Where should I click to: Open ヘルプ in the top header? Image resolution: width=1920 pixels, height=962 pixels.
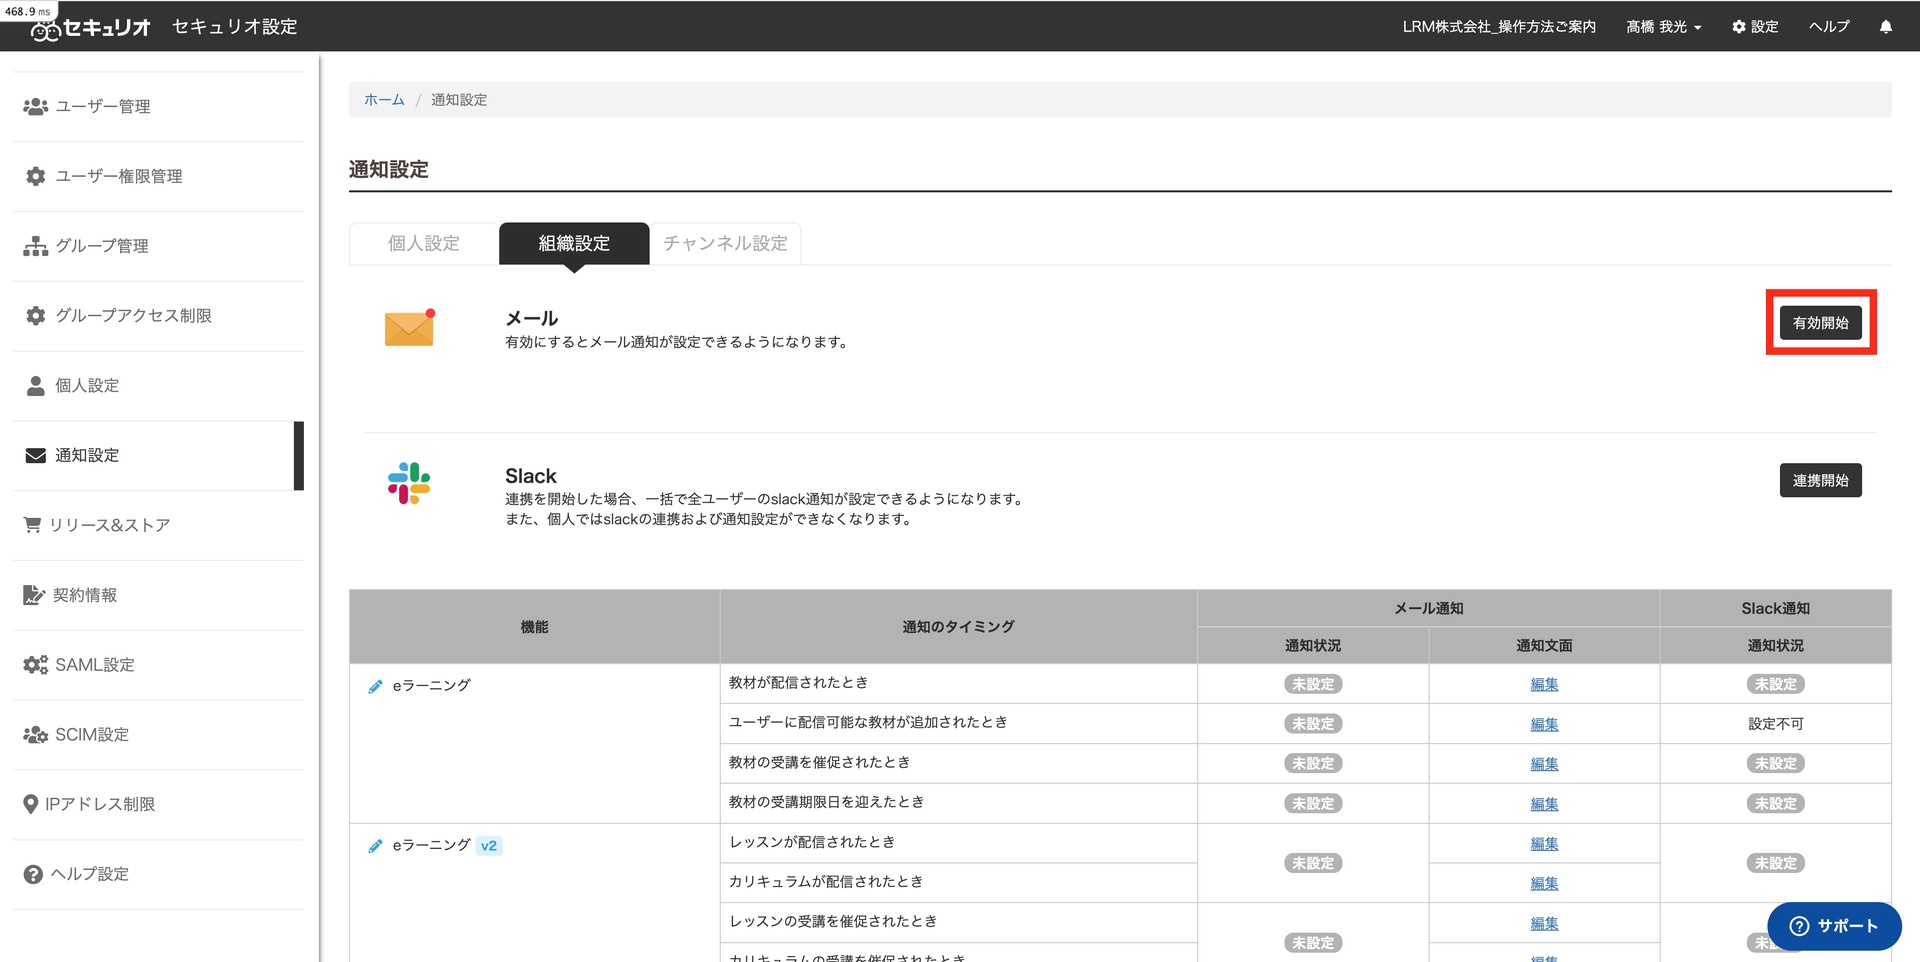click(1829, 27)
